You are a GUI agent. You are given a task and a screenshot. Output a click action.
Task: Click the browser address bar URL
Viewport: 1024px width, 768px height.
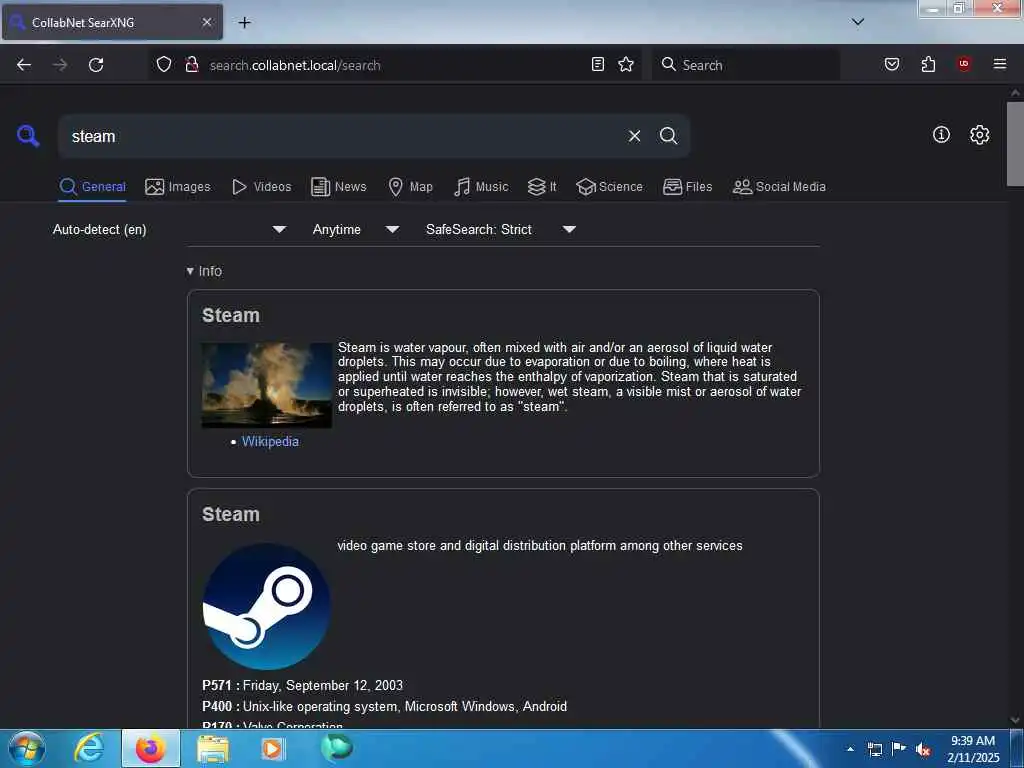(x=295, y=65)
